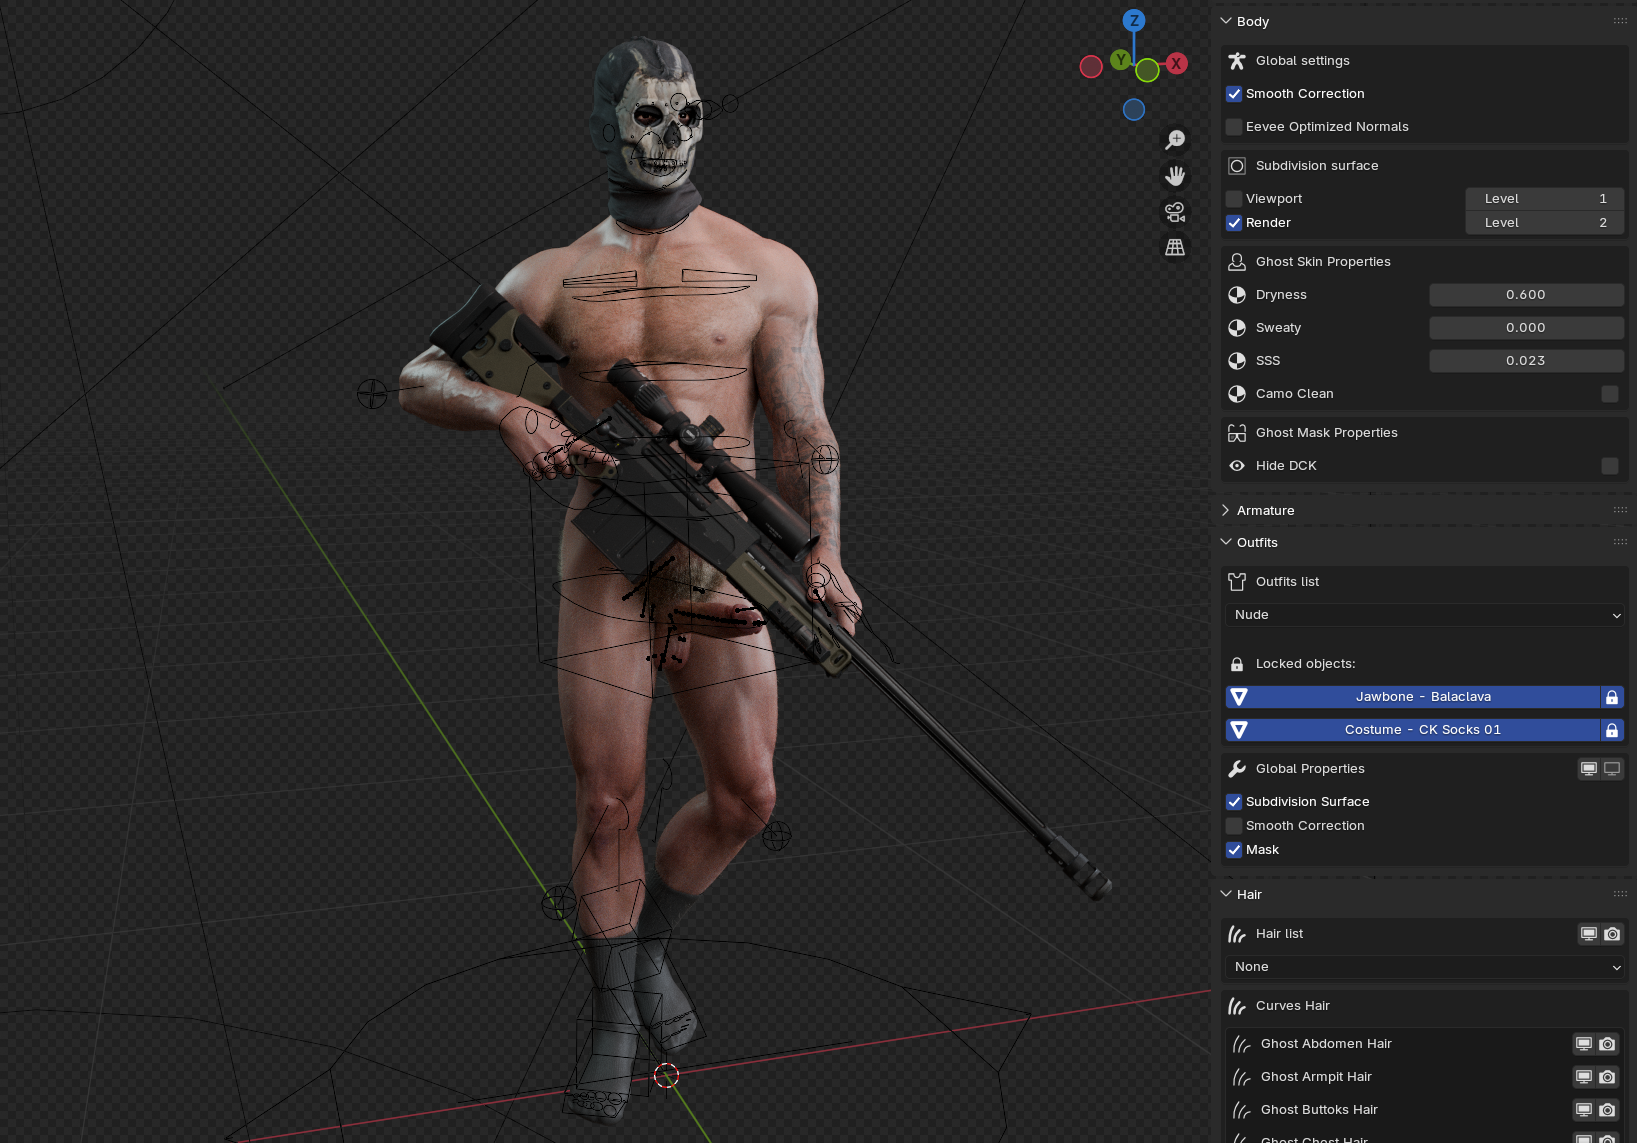Toggle render camera icon for Hair list

point(1612,934)
